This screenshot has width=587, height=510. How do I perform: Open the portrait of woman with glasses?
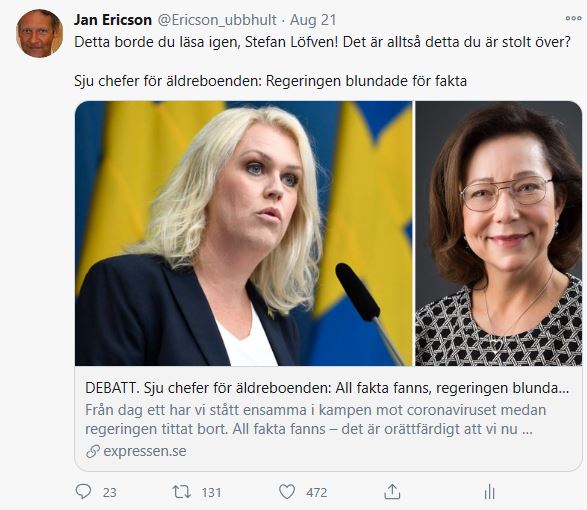[499, 233]
